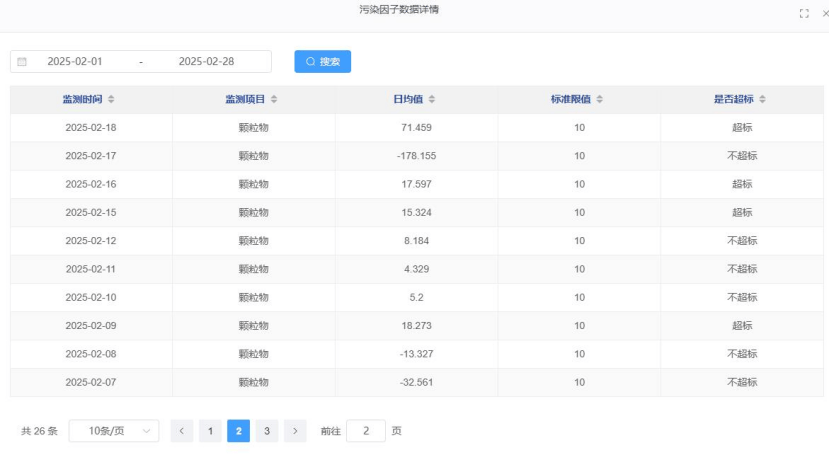Click the end date 2025-02-28 field

[x=206, y=62]
